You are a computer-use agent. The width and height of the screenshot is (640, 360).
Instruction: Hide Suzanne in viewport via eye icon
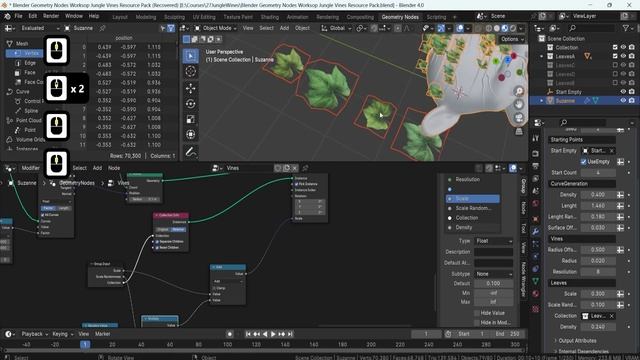[x=623, y=100]
